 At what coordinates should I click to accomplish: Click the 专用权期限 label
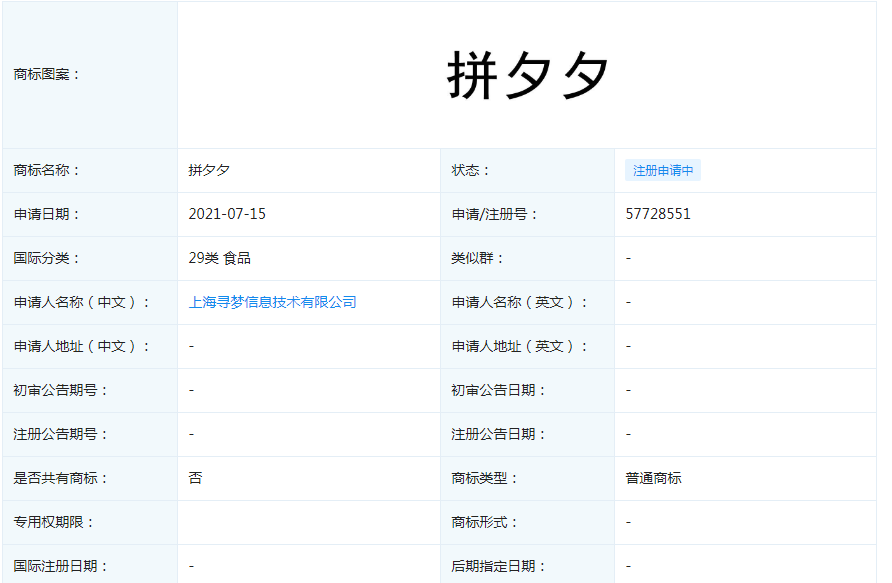pyautogui.click(x=54, y=522)
